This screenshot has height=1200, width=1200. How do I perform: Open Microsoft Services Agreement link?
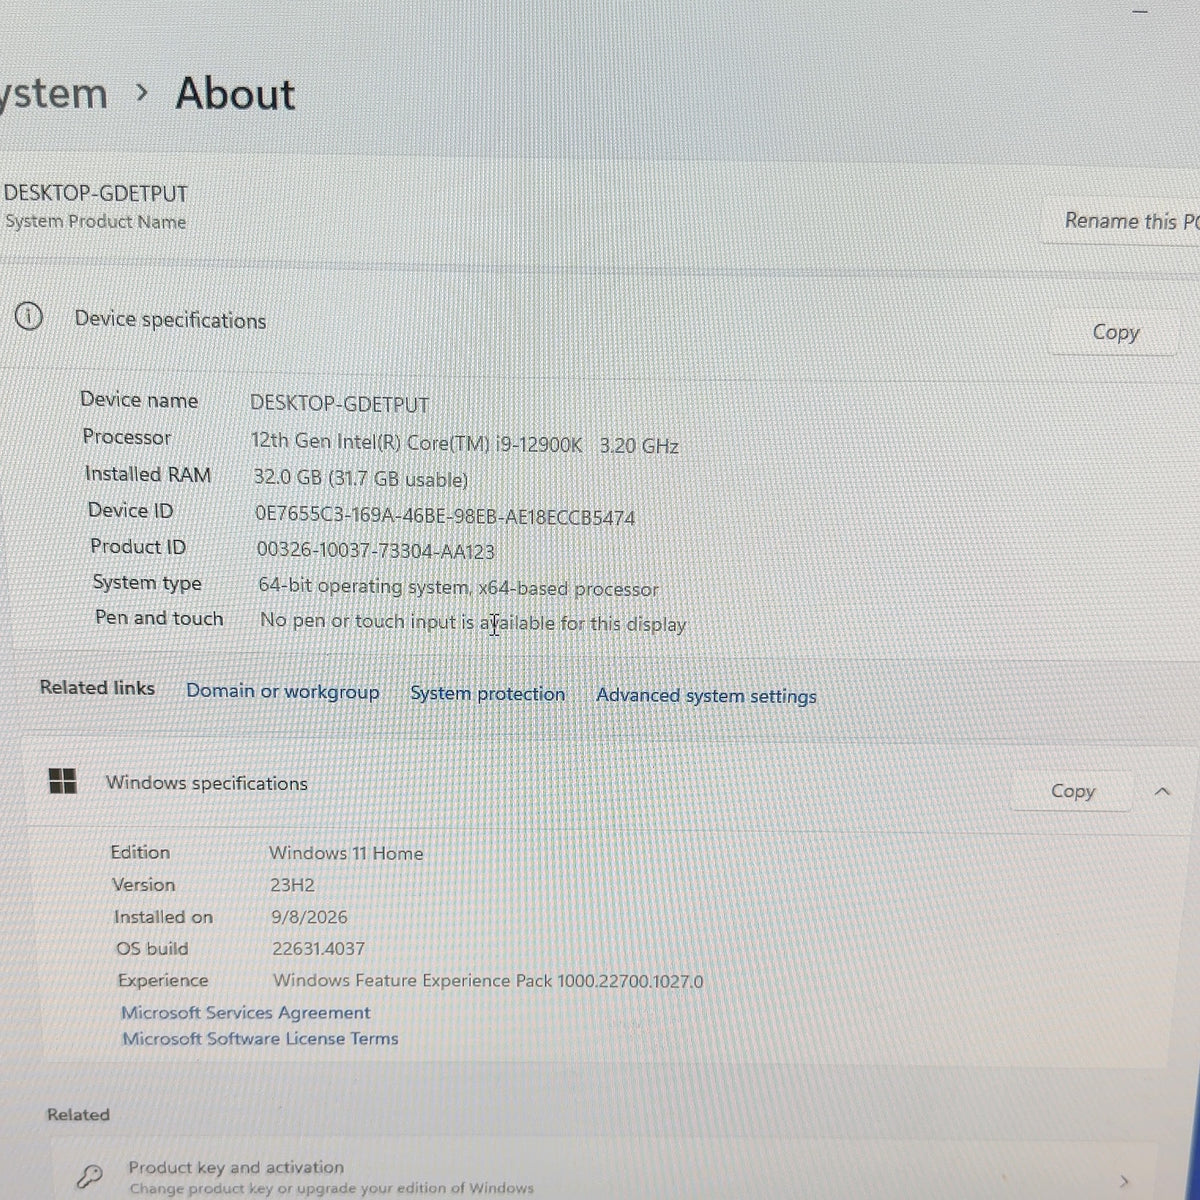click(246, 1013)
